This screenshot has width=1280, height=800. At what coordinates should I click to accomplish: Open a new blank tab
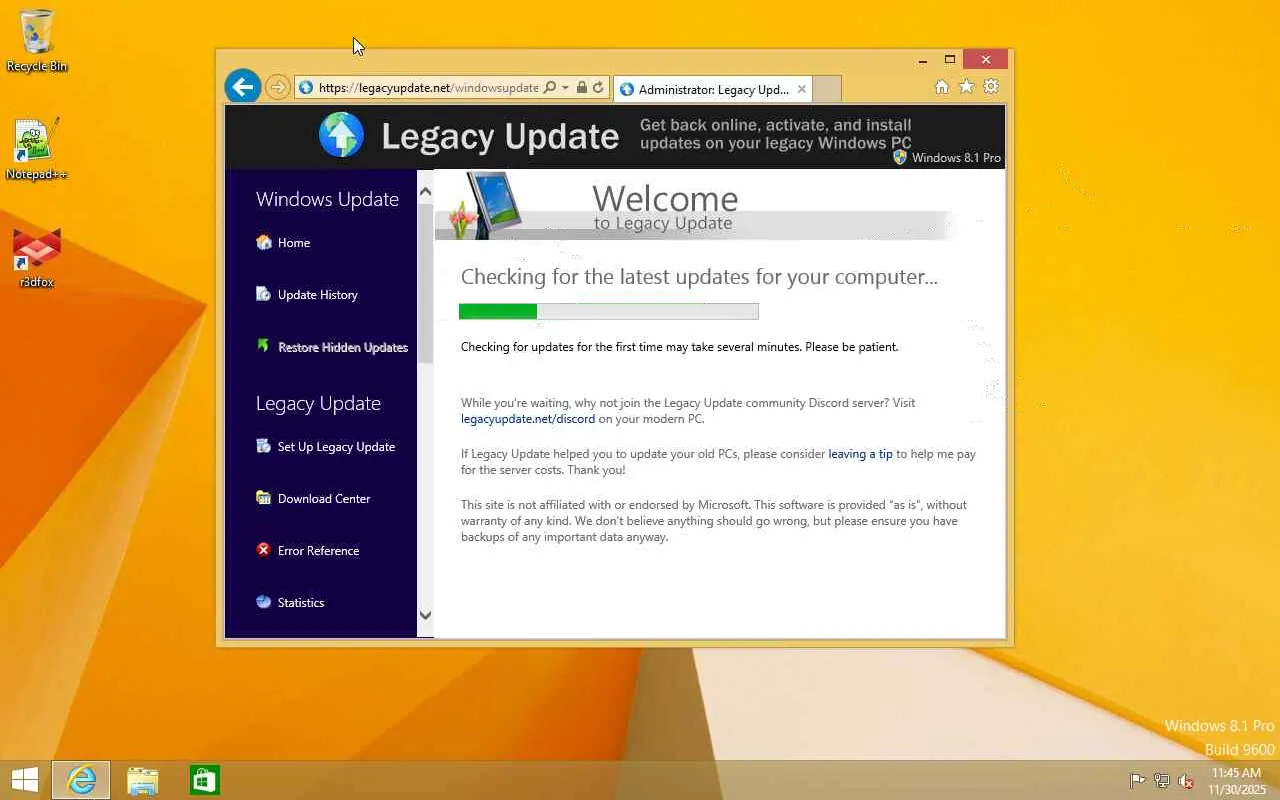click(826, 89)
